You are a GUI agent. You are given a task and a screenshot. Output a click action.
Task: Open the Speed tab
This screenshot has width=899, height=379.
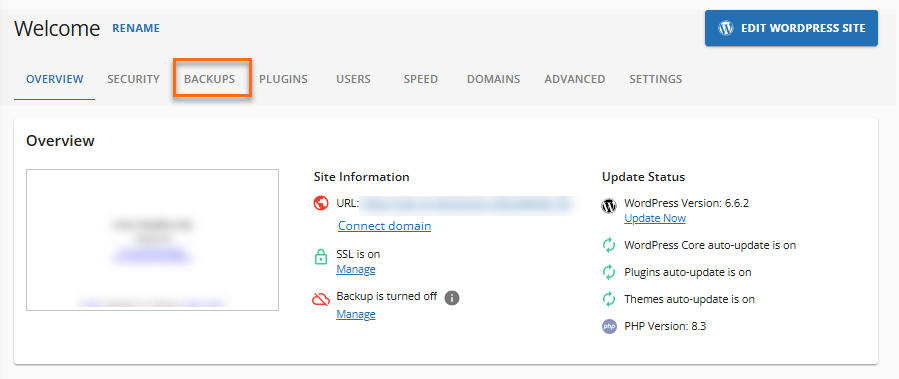420,79
